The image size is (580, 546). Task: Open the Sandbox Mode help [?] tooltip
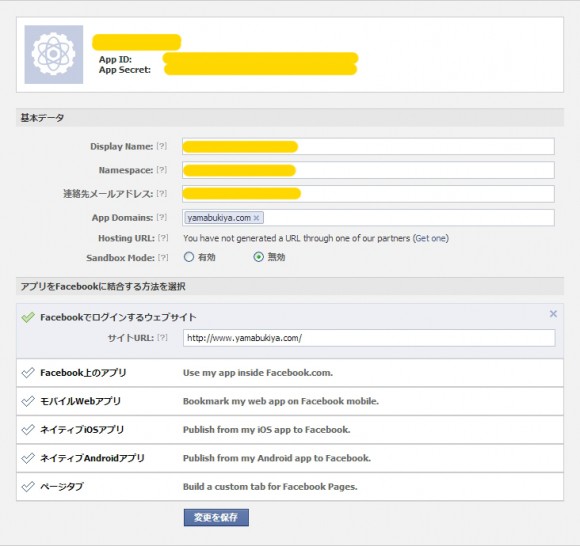(x=163, y=257)
